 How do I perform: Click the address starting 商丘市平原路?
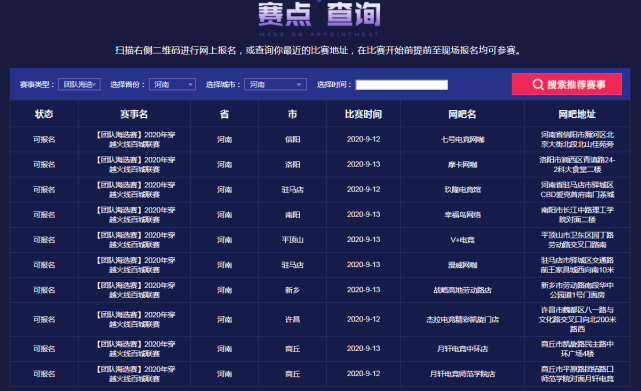coord(577,374)
